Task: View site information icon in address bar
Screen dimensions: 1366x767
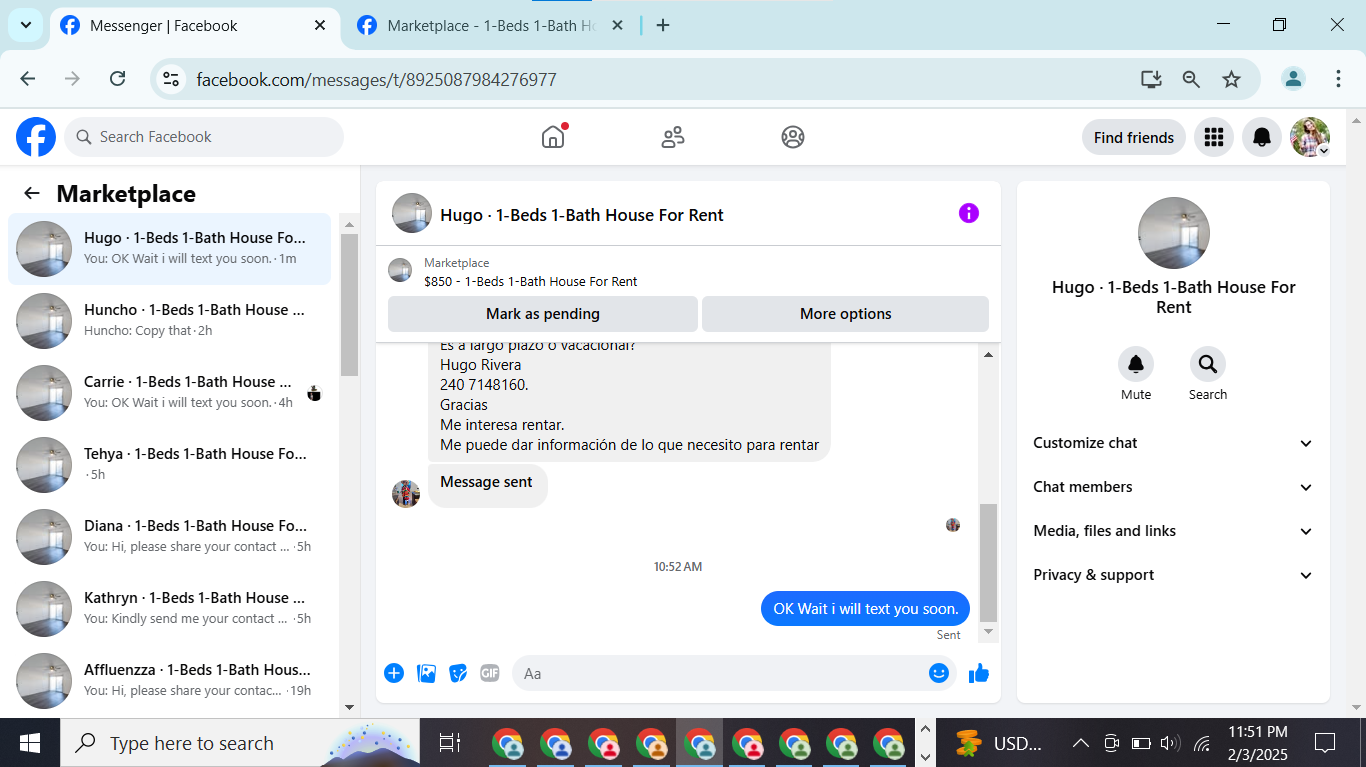Action: [x=171, y=79]
